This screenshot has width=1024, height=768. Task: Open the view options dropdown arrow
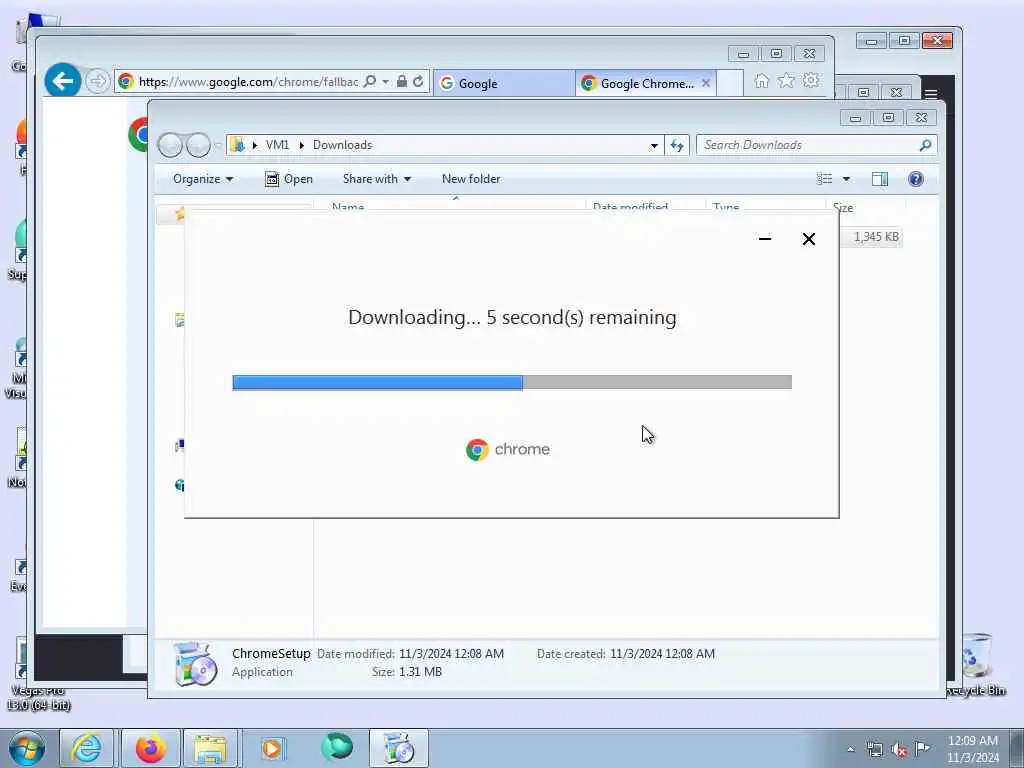coord(846,179)
